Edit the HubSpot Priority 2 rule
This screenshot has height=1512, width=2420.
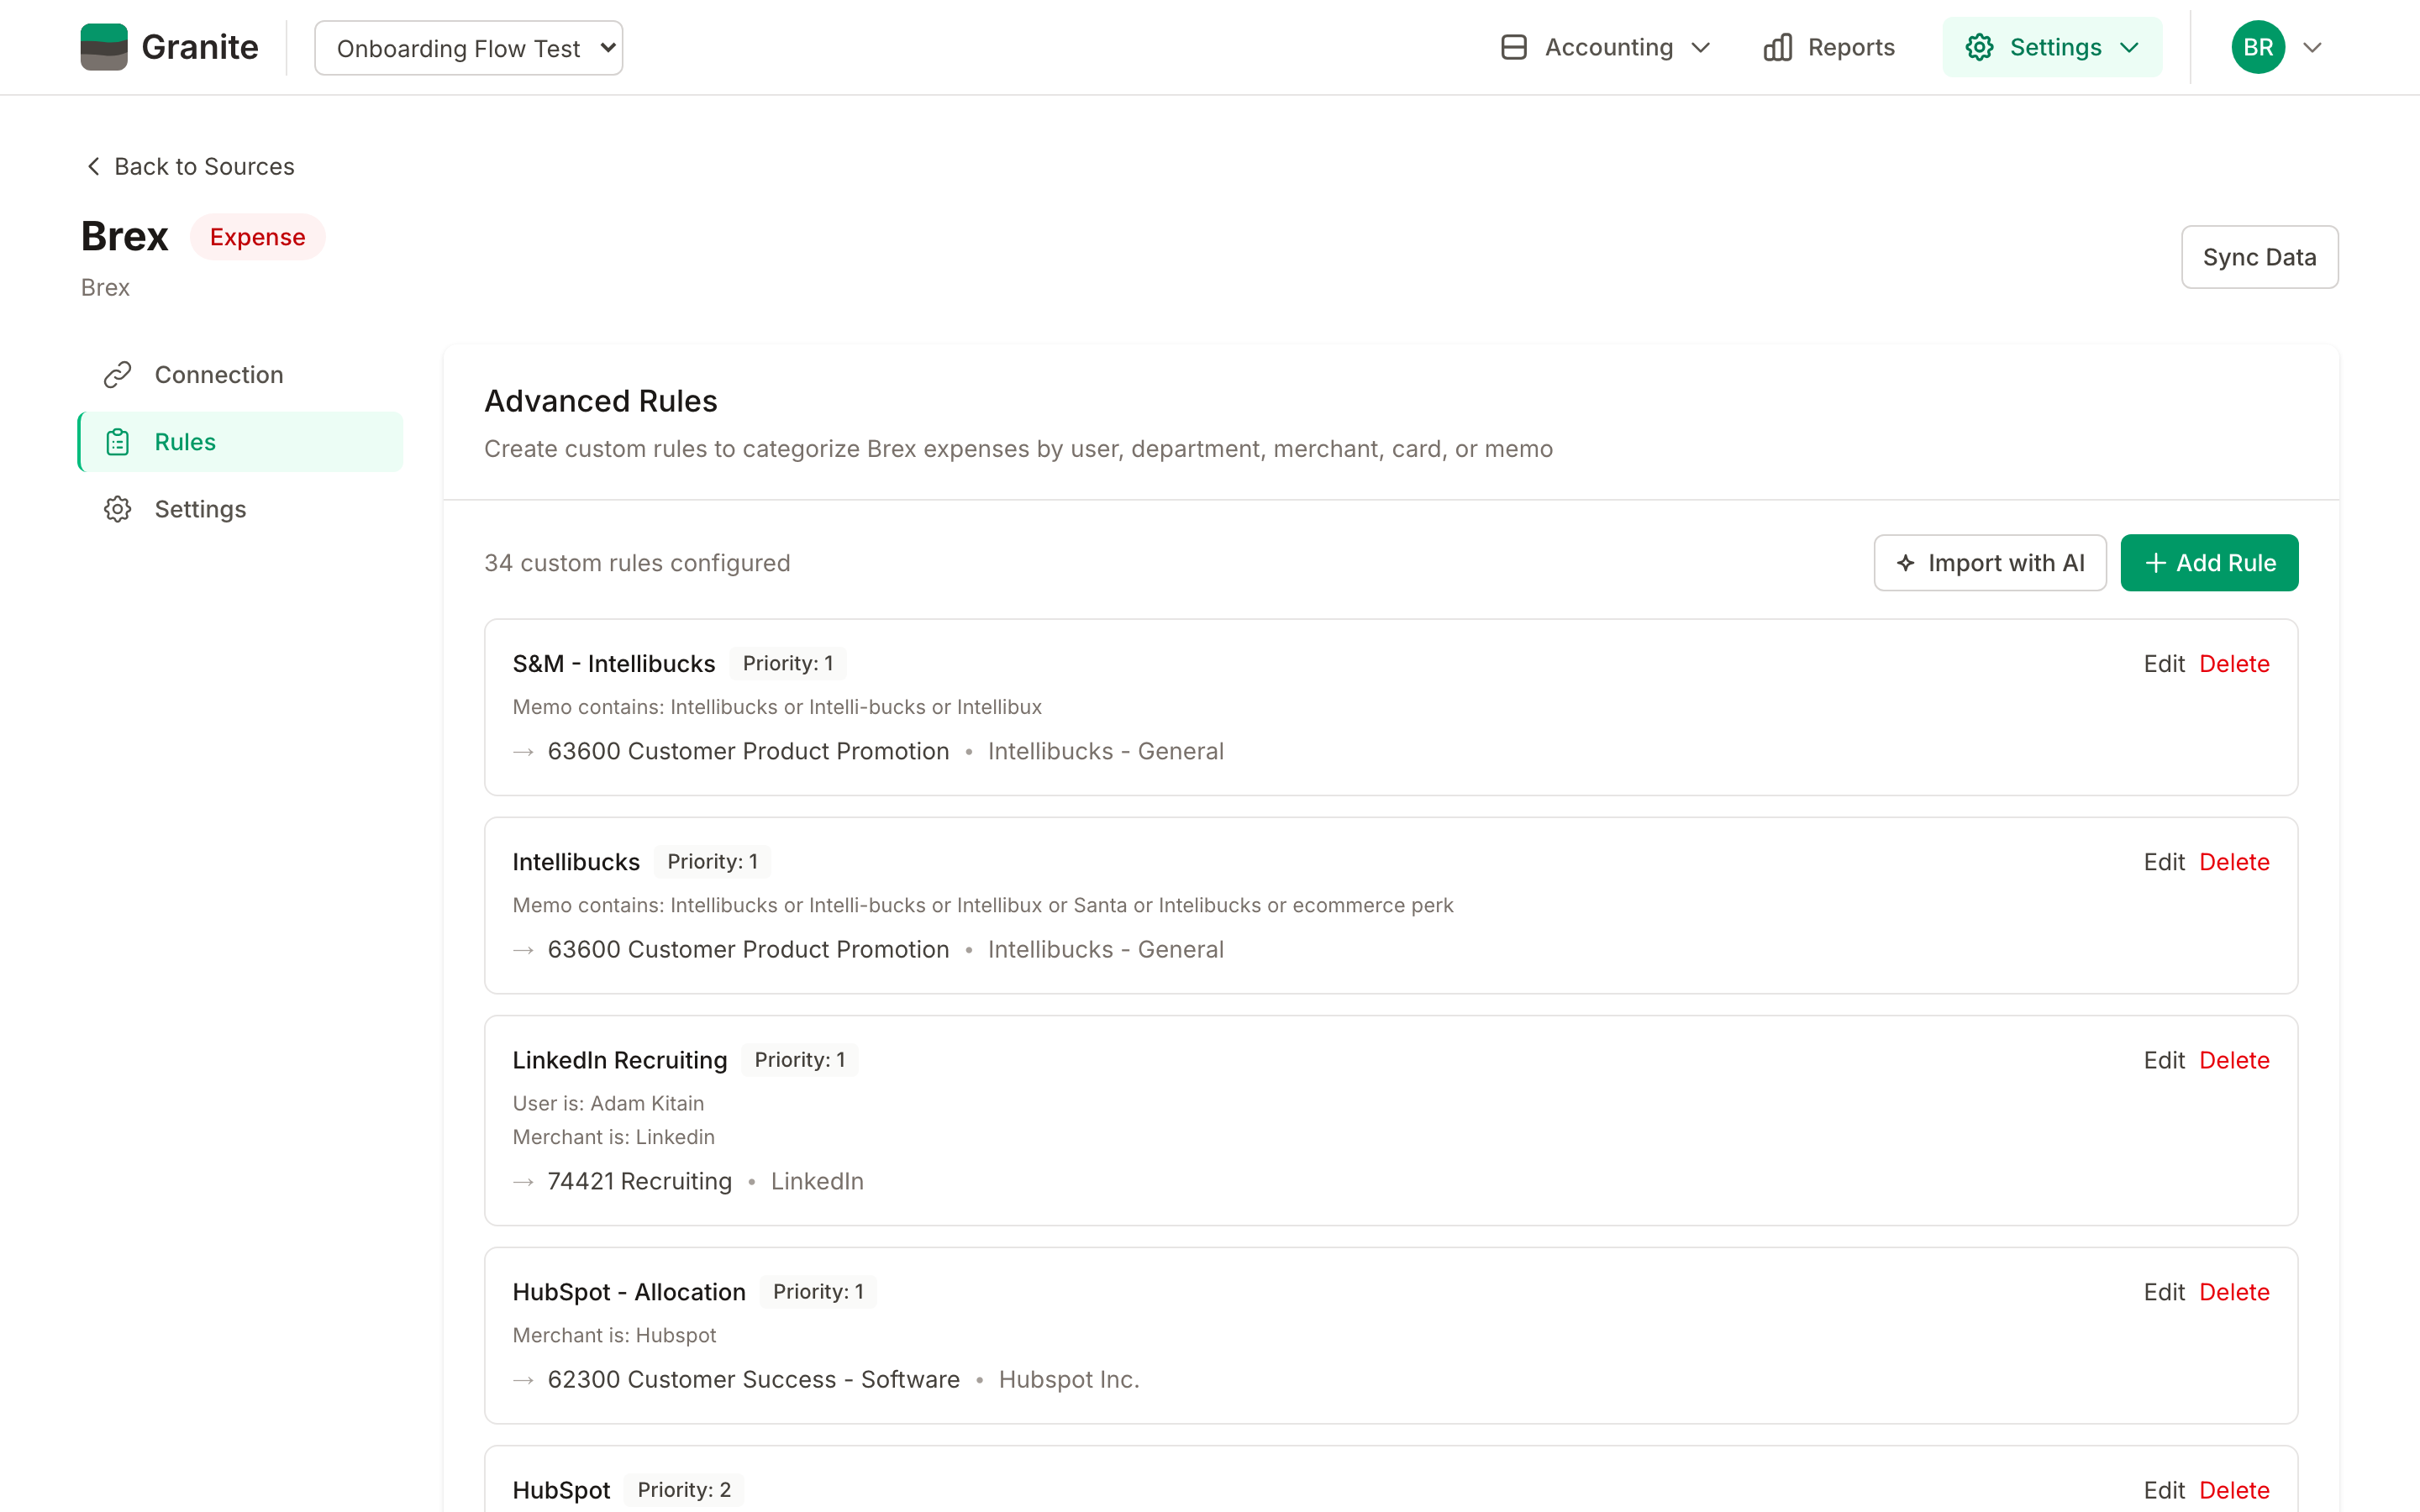2164,1490
